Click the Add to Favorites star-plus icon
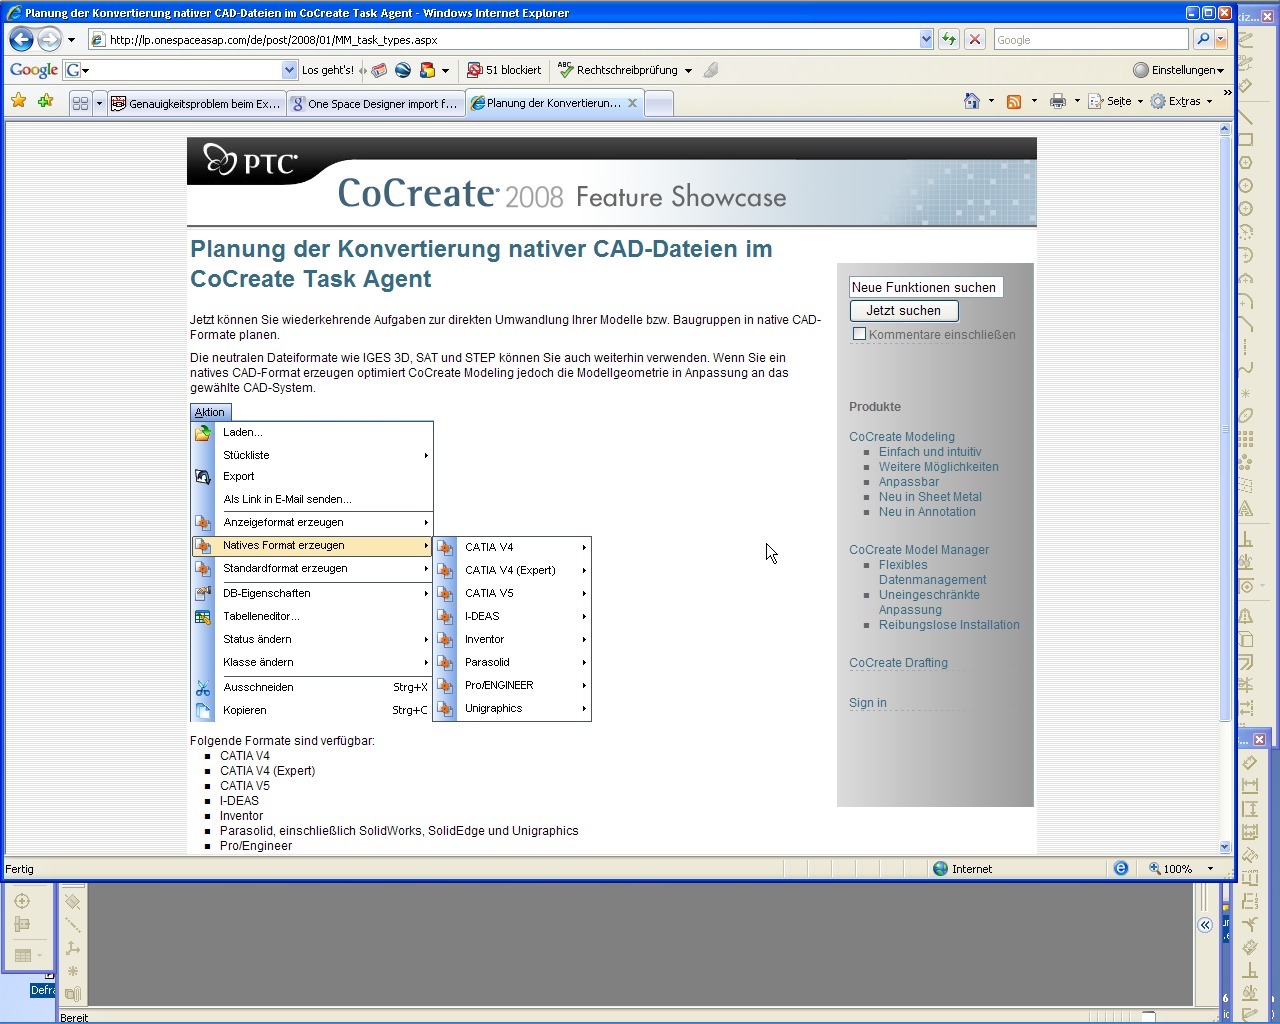Viewport: 1280px width, 1024px height. [45, 101]
